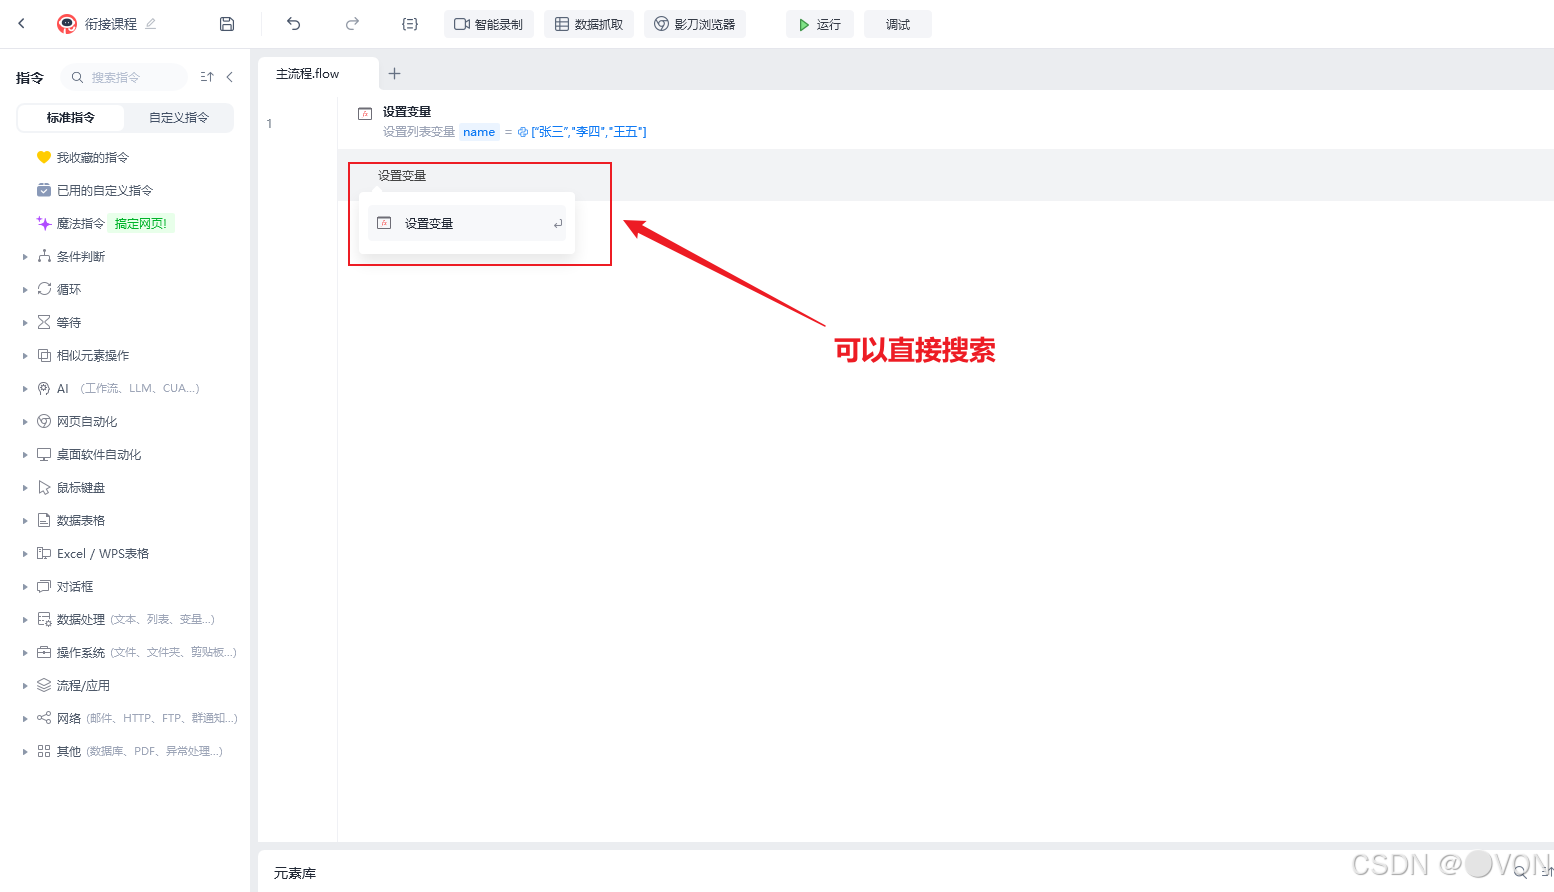Launch the 影刀浏览器 browser
This screenshot has height=892, width=1554.
(x=694, y=24)
